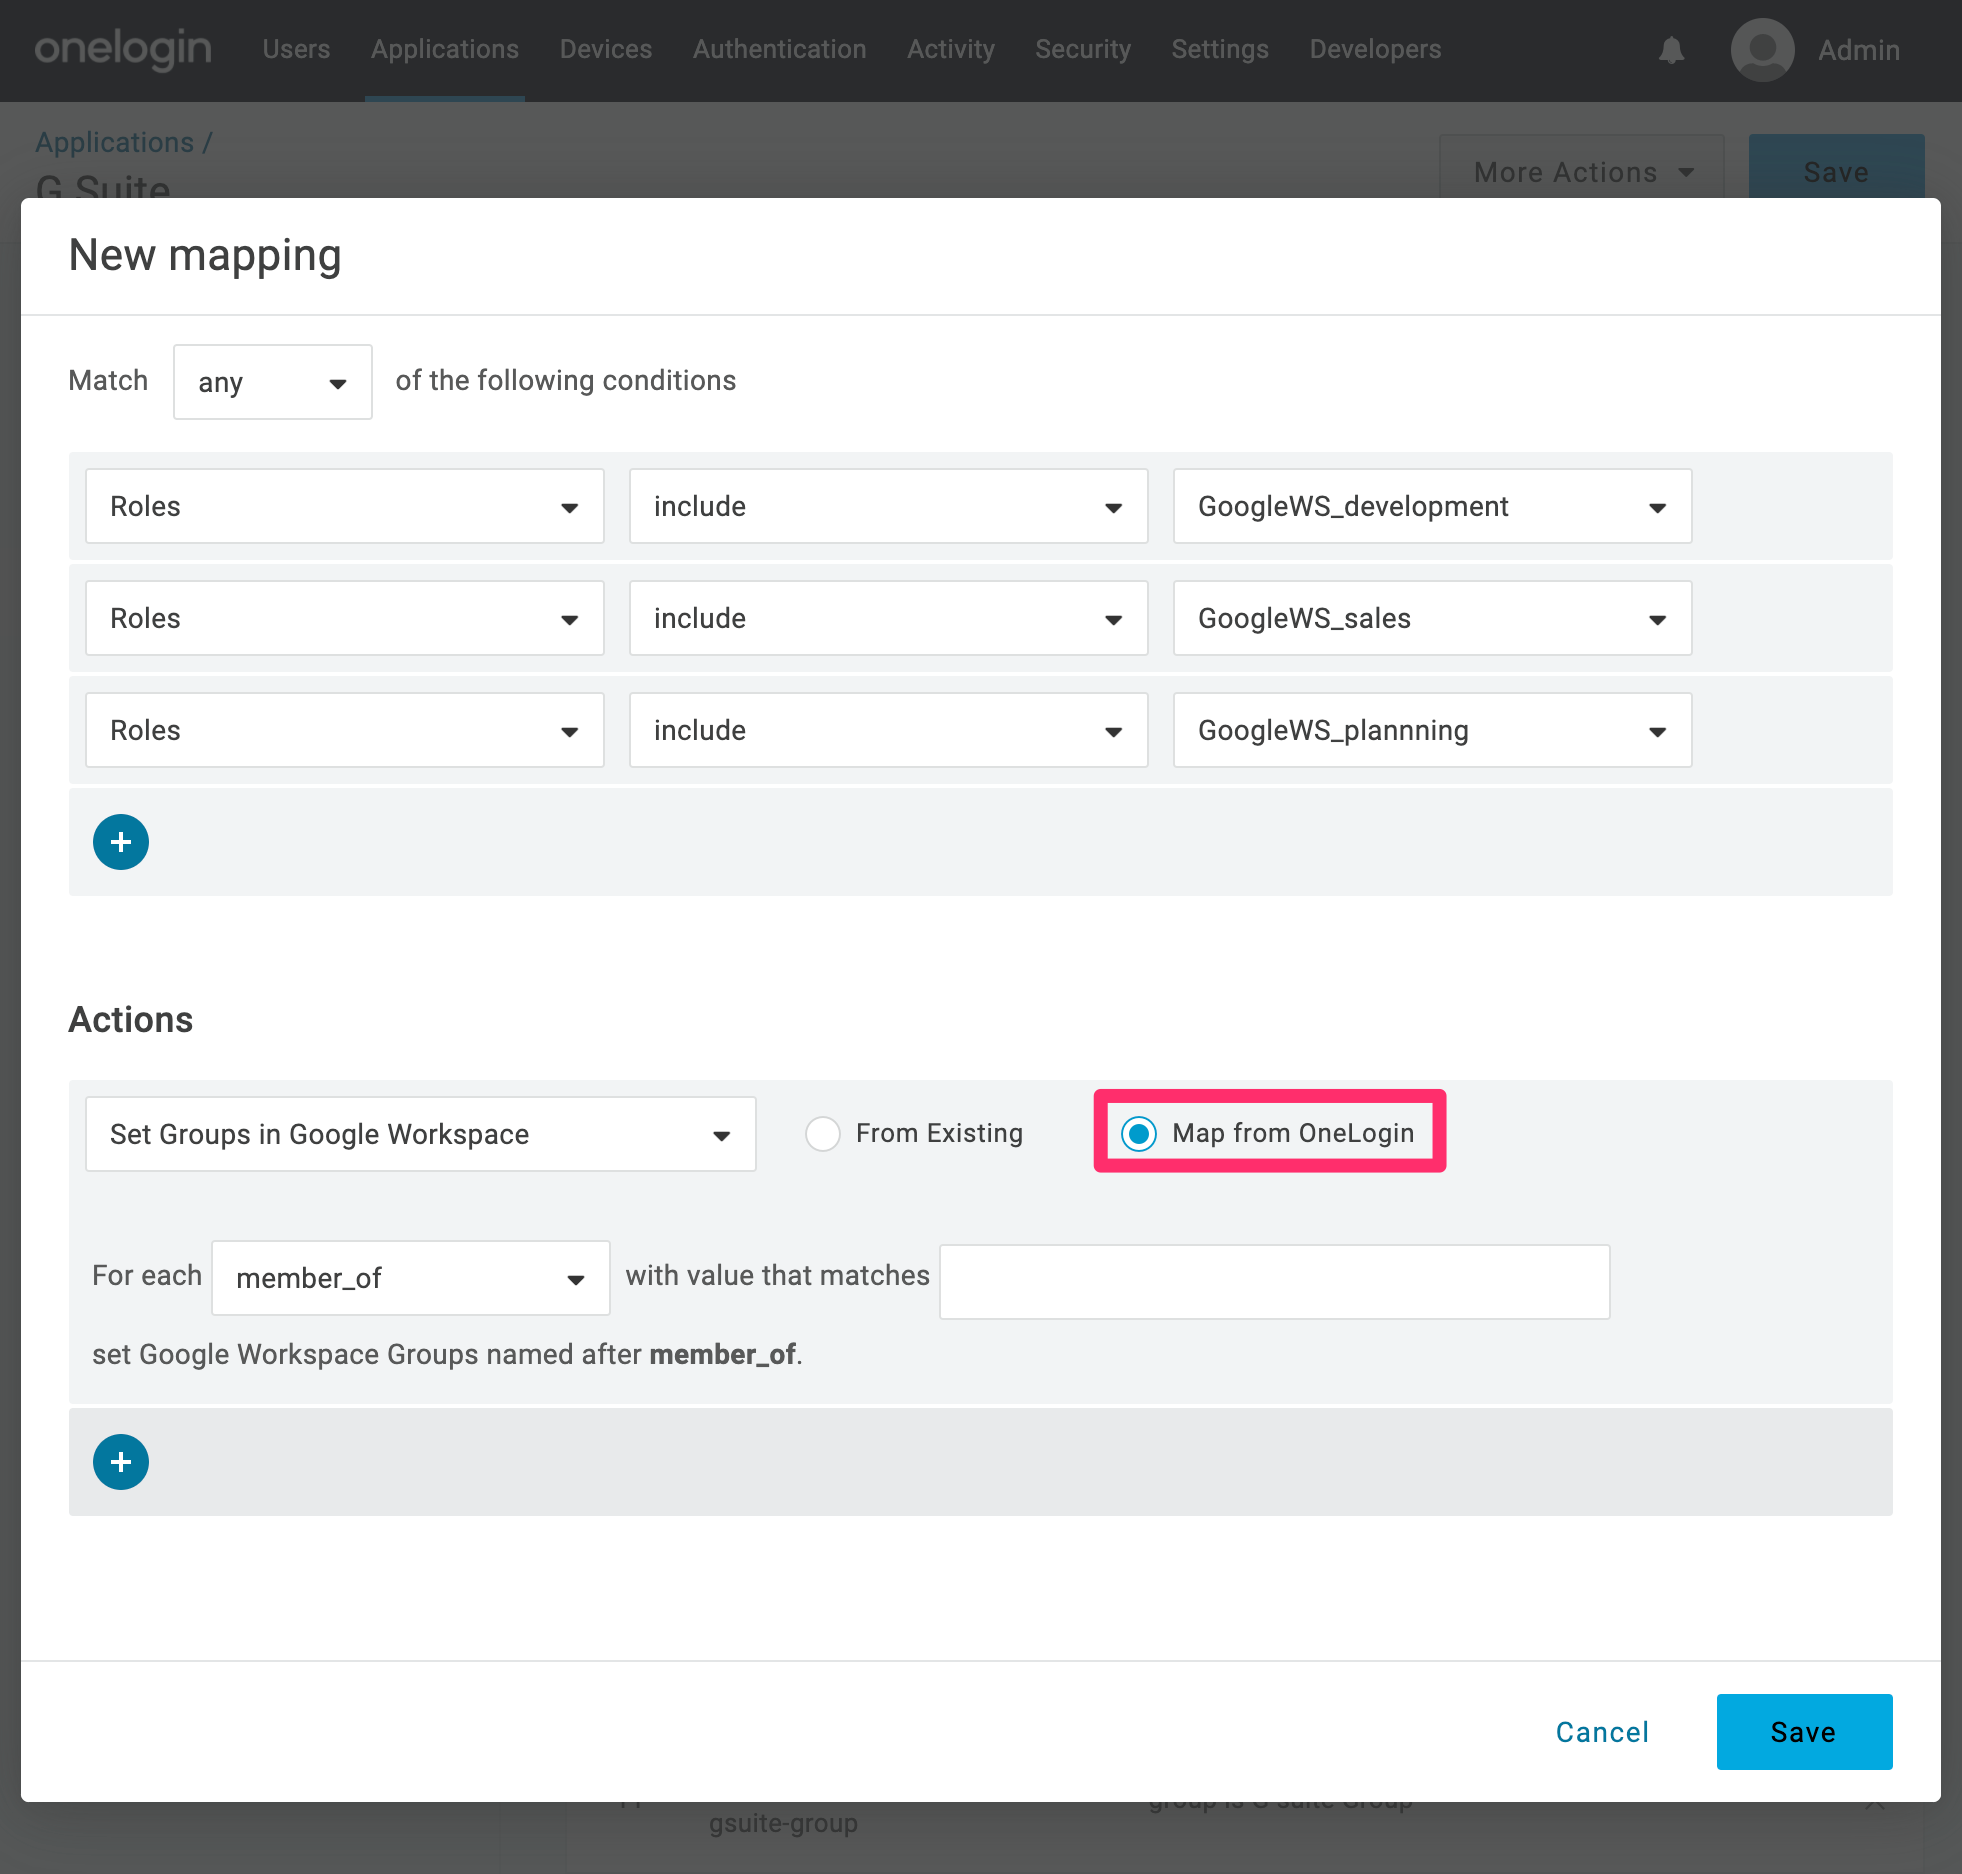Save the new mapping
Screen dimensions: 1962x1874
[x=1804, y=1732]
